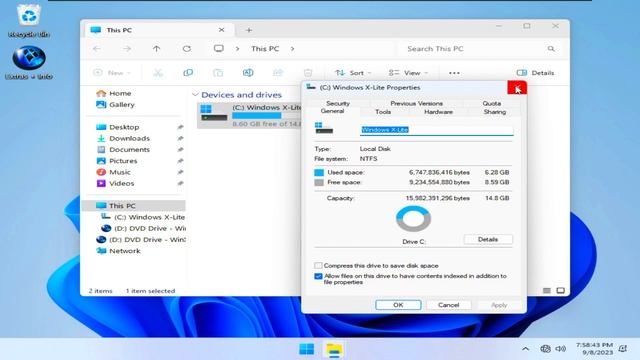This screenshot has height=360, width=640.
Task: Switch to the Previous Versions tab
Action: [x=416, y=103]
